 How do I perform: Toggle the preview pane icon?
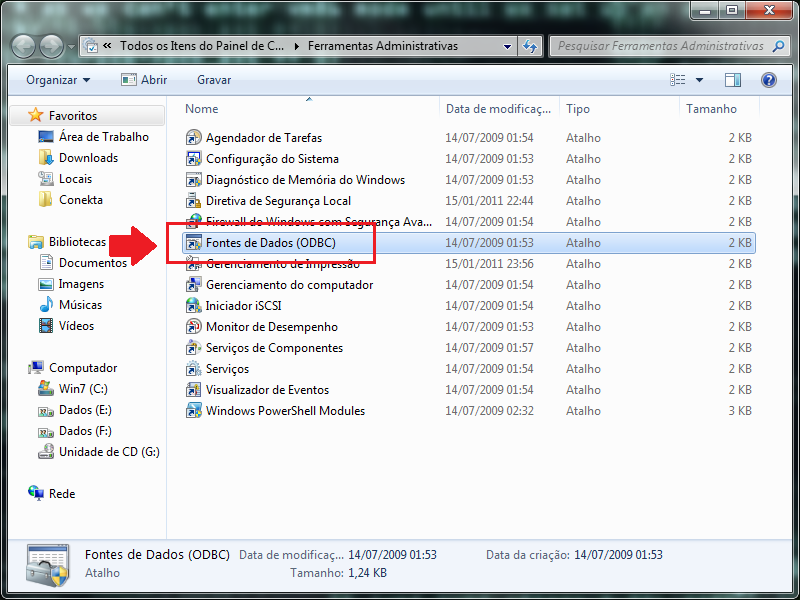click(733, 80)
